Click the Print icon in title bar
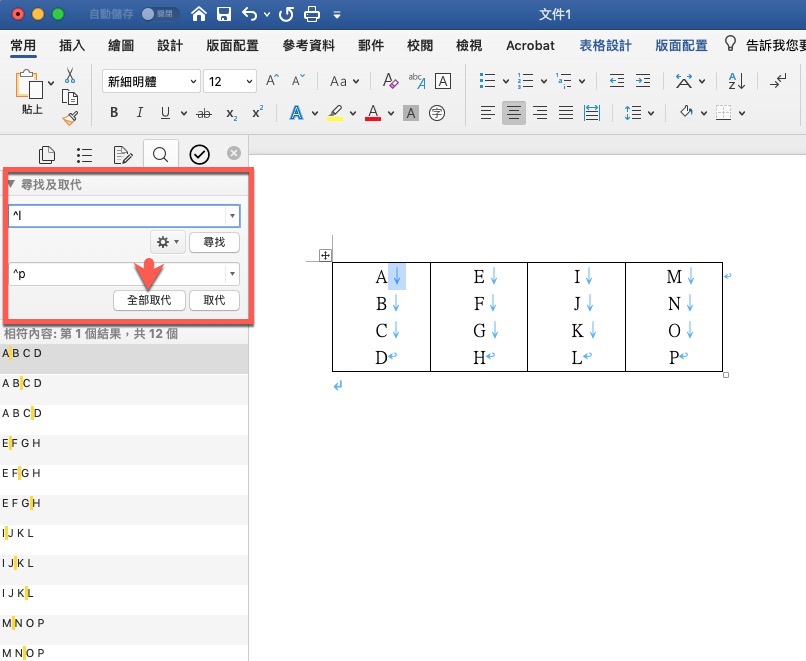806x661 pixels. pos(312,15)
